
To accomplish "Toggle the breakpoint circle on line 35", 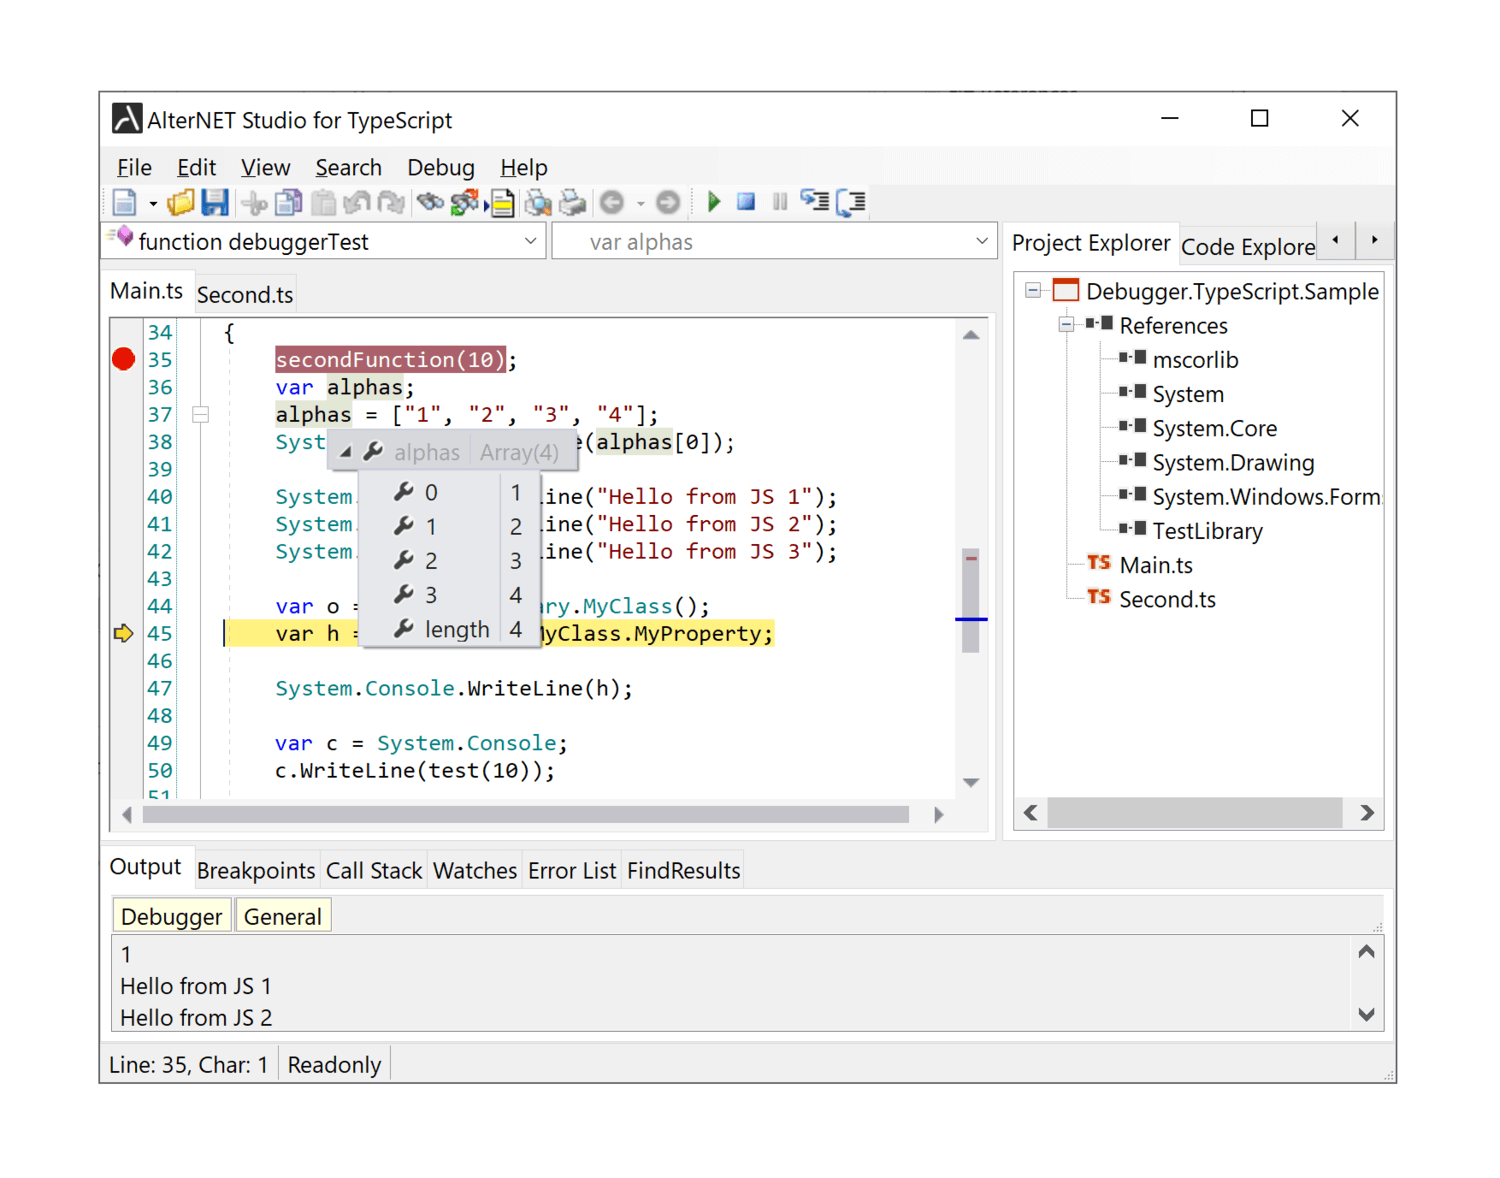I will click(x=122, y=358).
